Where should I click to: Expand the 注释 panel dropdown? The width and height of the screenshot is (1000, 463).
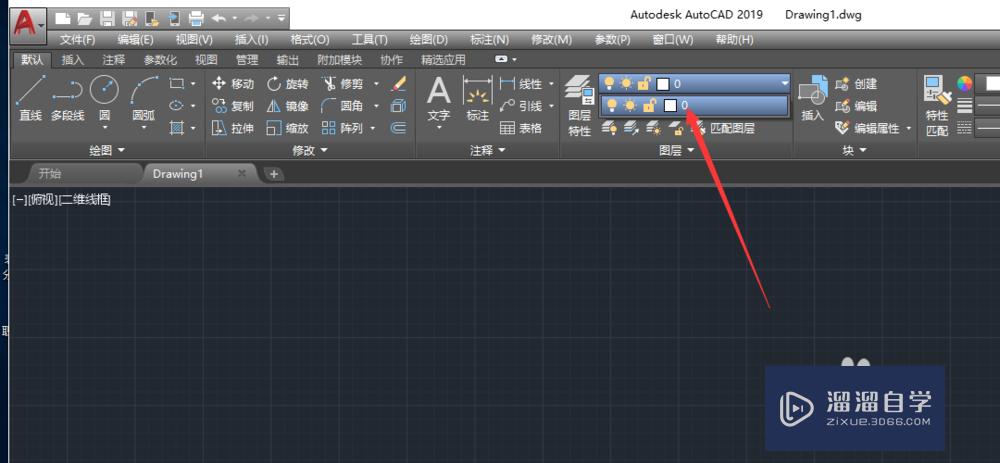pos(487,151)
